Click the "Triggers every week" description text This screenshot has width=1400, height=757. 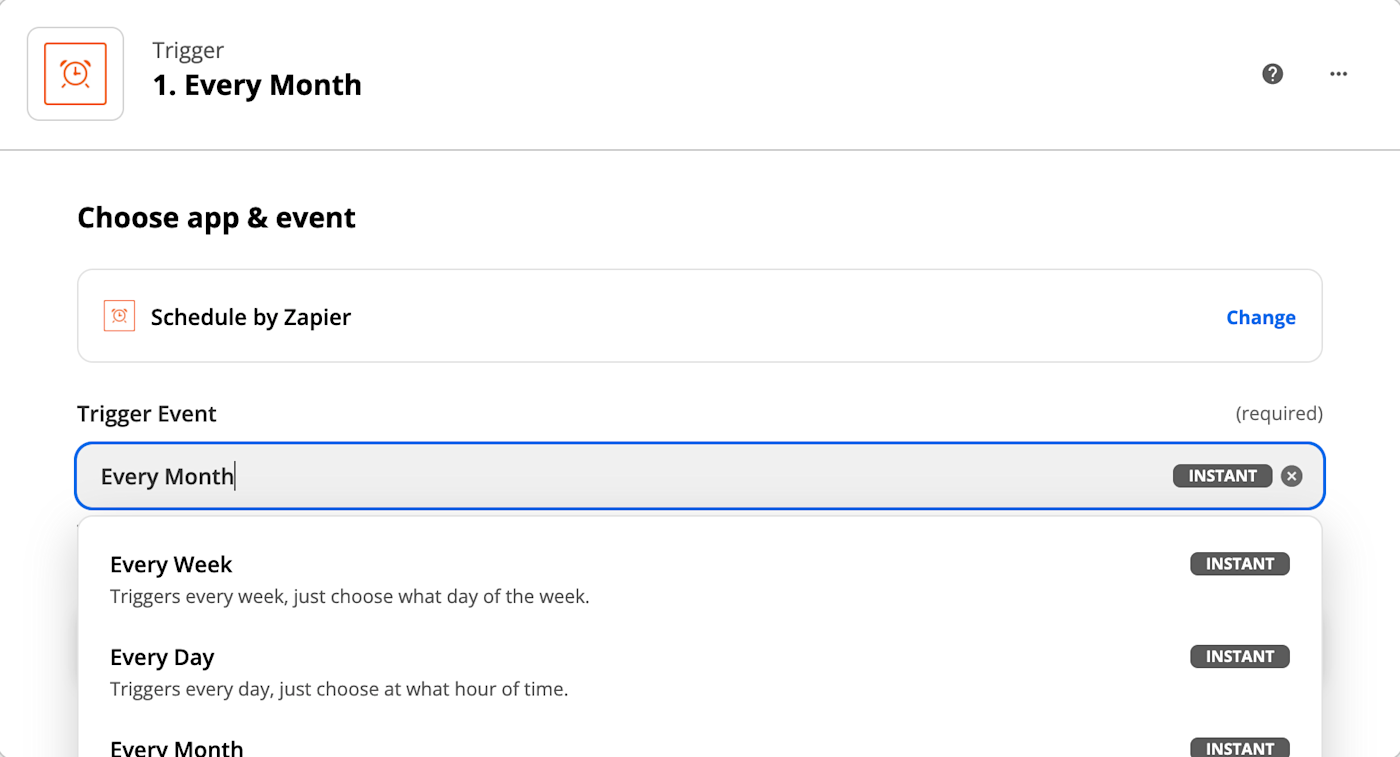(x=349, y=597)
